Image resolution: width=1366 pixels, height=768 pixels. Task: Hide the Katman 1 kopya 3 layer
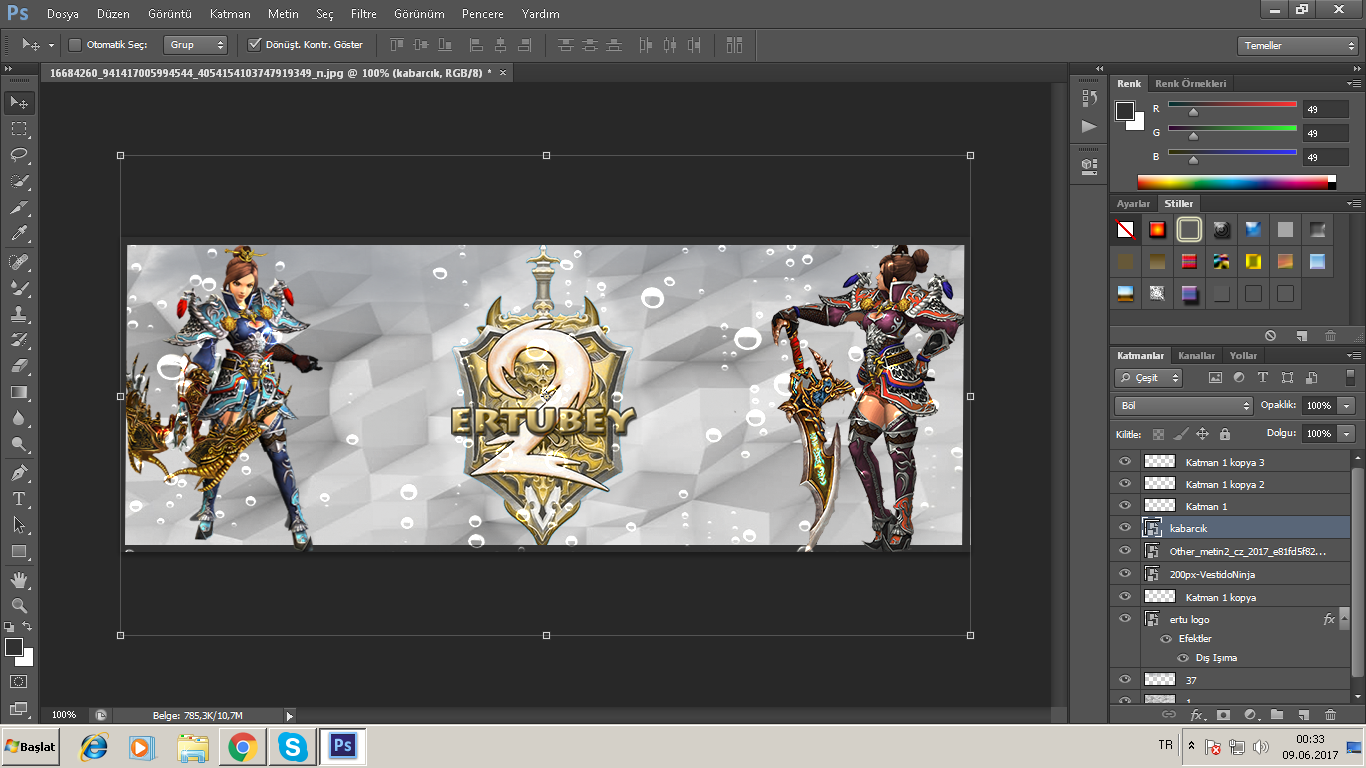tap(1125, 462)
